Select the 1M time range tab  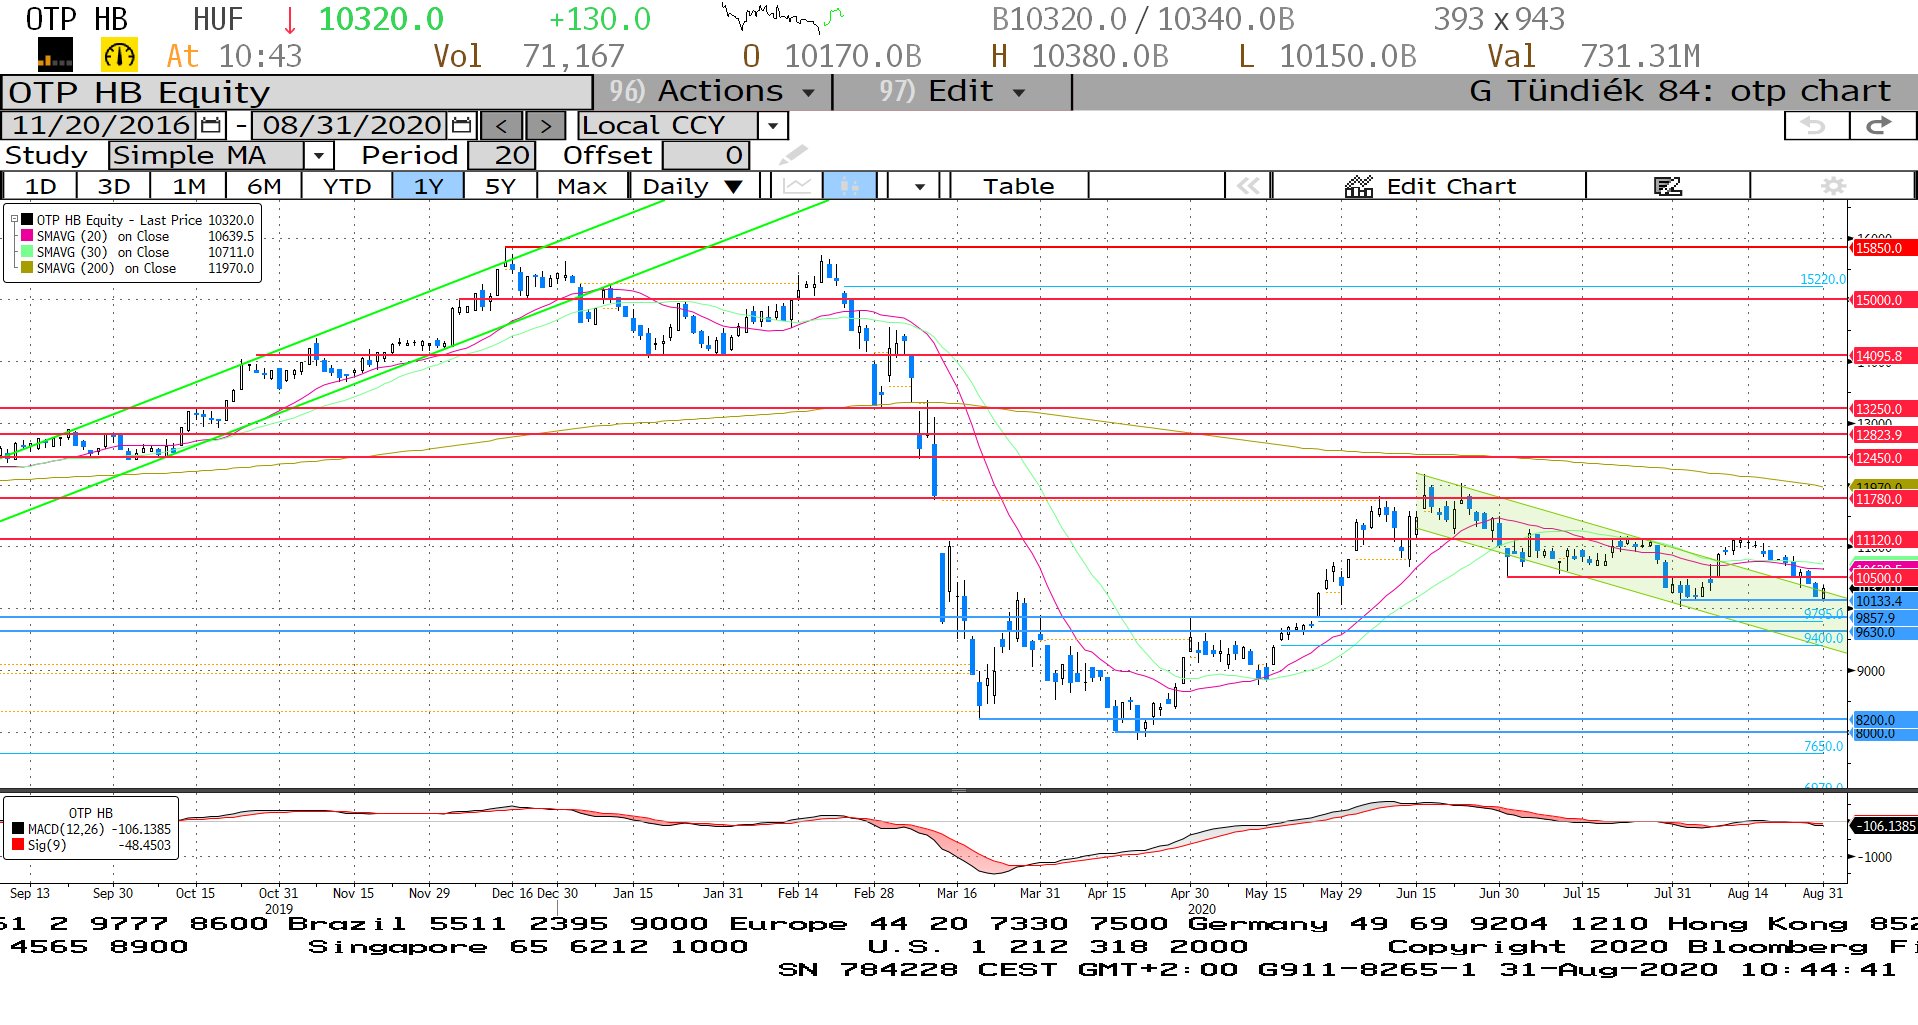coord(189,186)
